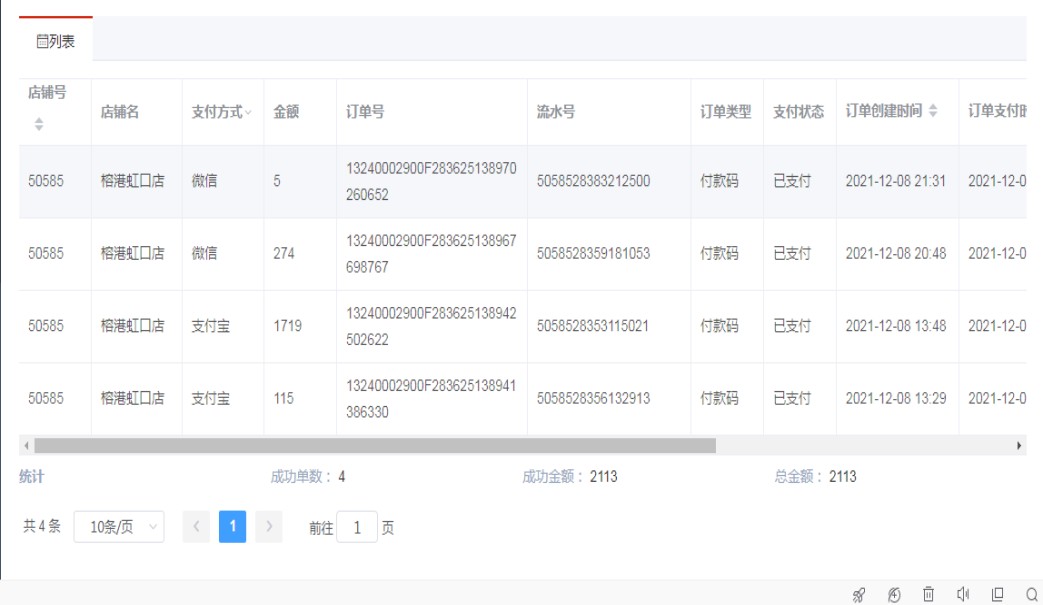The height and width of the screenshot is (605, 1043).
Task: Click the split window icon in status bar
Action: tap(997, 595)
